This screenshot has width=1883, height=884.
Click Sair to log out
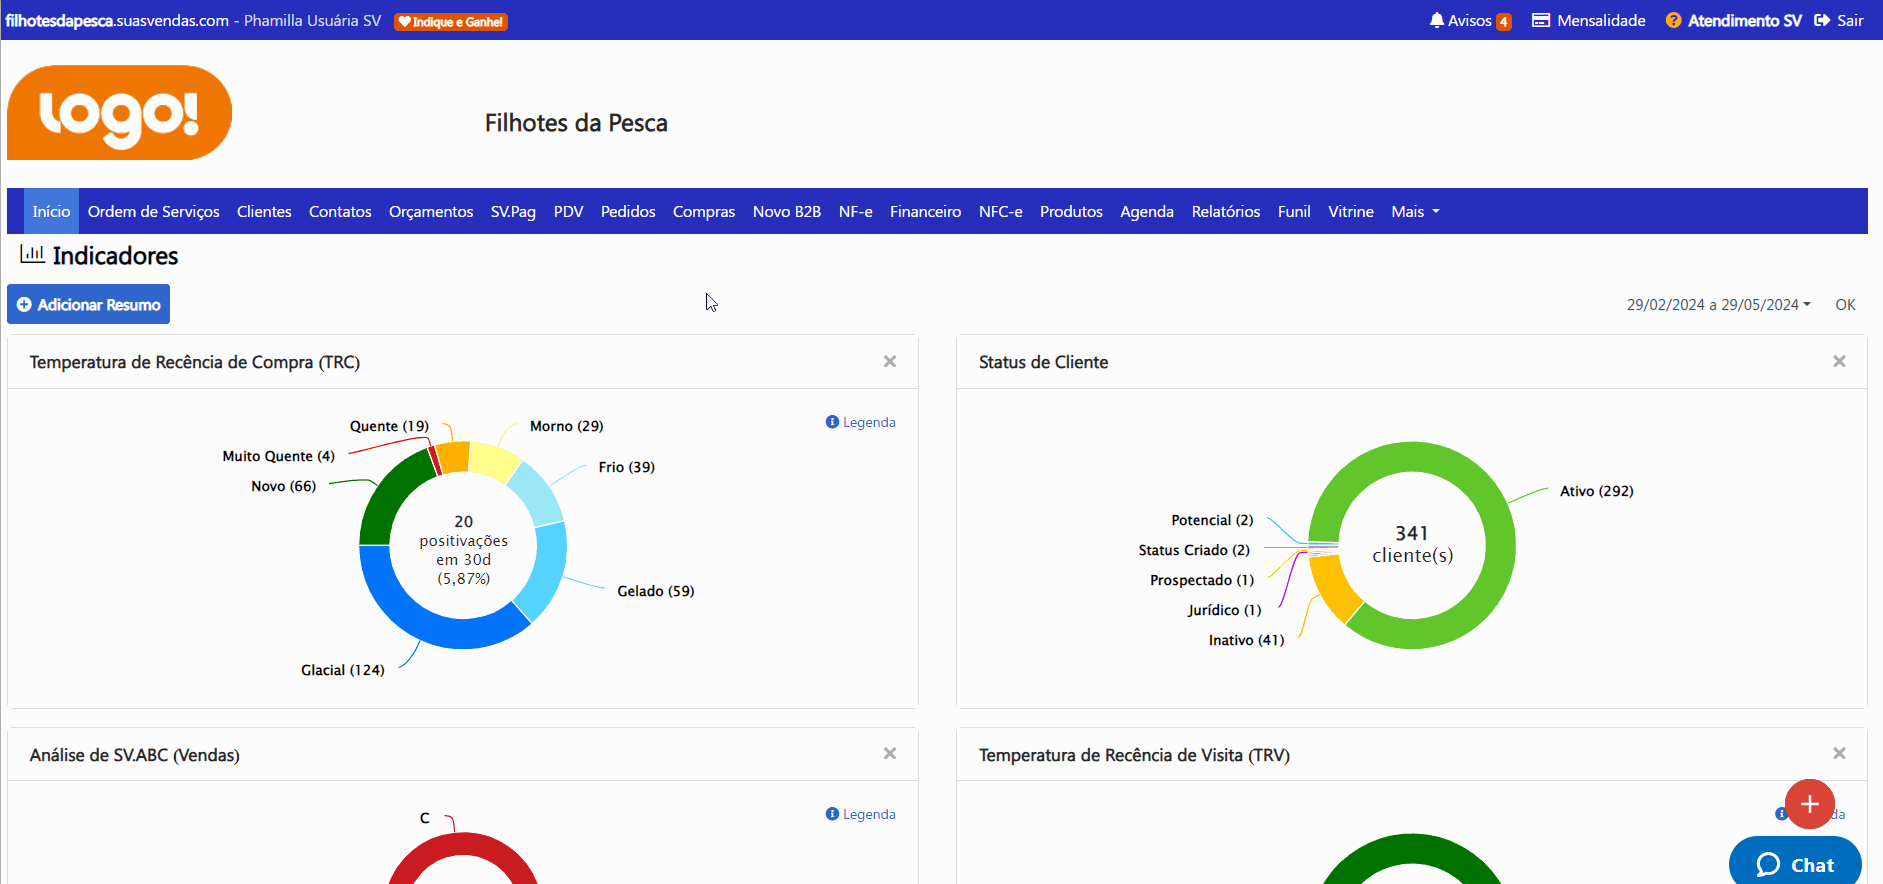click(x=1839, y=21)
